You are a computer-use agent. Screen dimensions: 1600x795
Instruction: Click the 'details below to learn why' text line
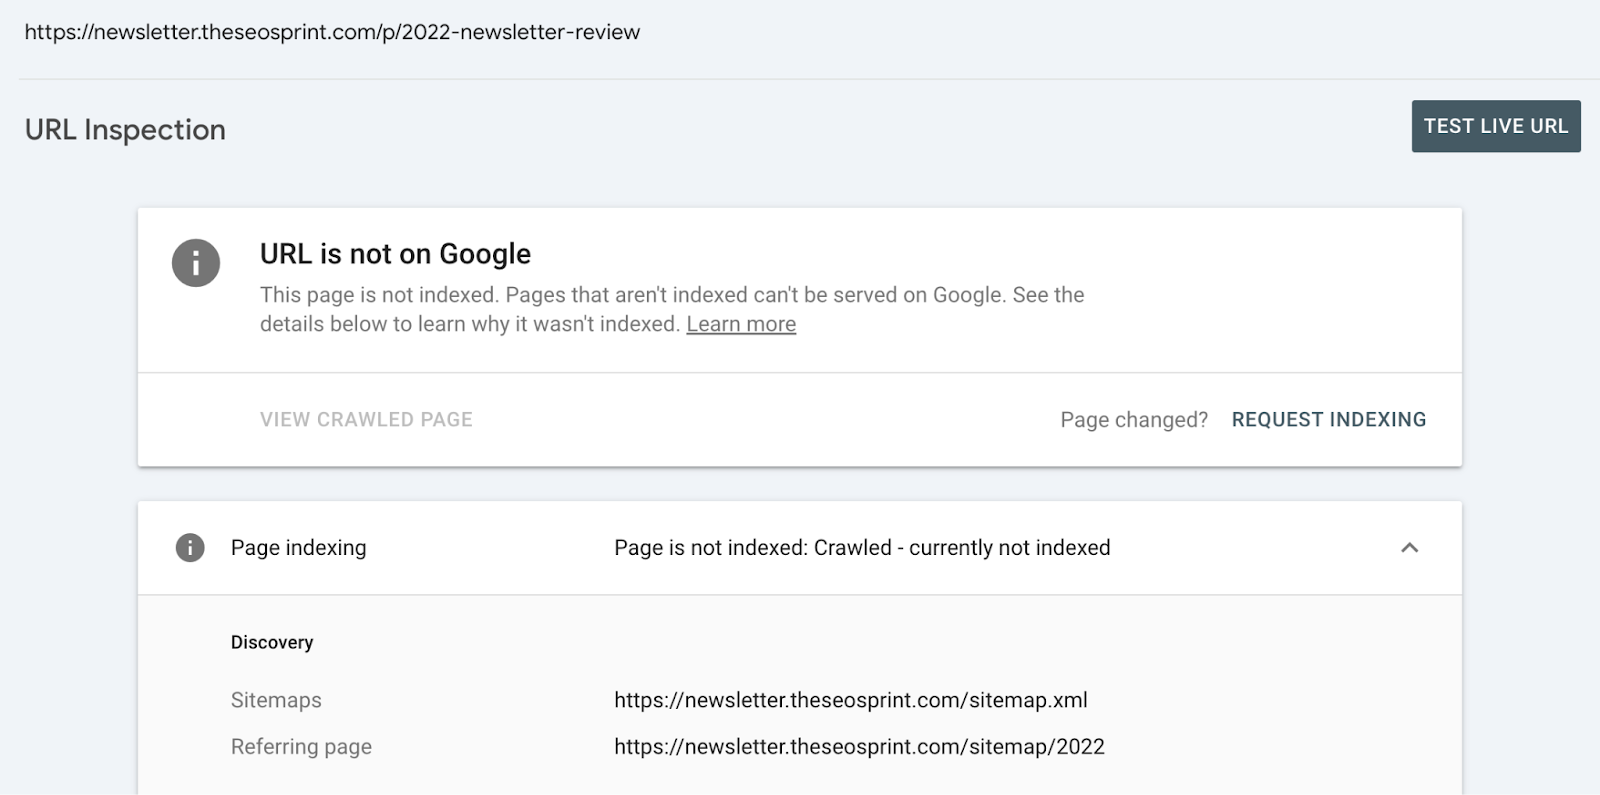(470, 324)
